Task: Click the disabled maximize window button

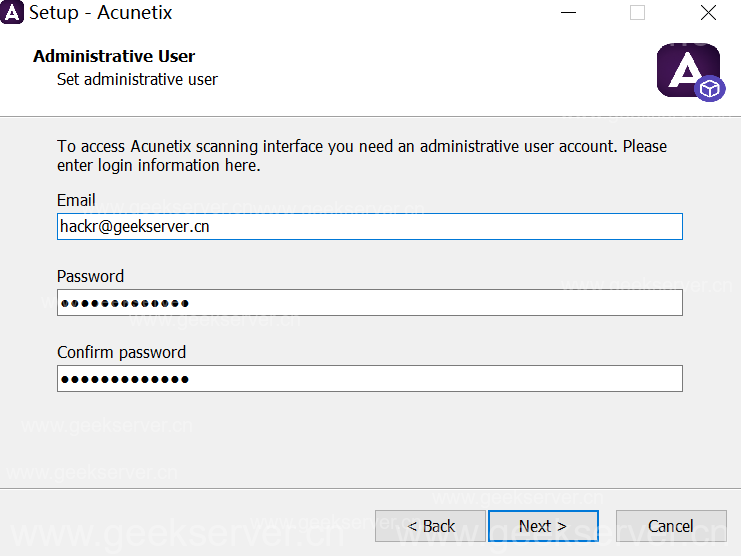Action: [x=637, y=14]
